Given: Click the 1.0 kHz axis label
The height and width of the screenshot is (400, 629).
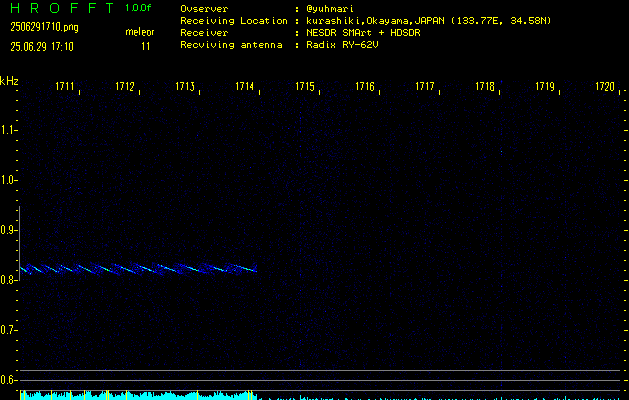Looking at the screenshot, I should coord(8,180).
